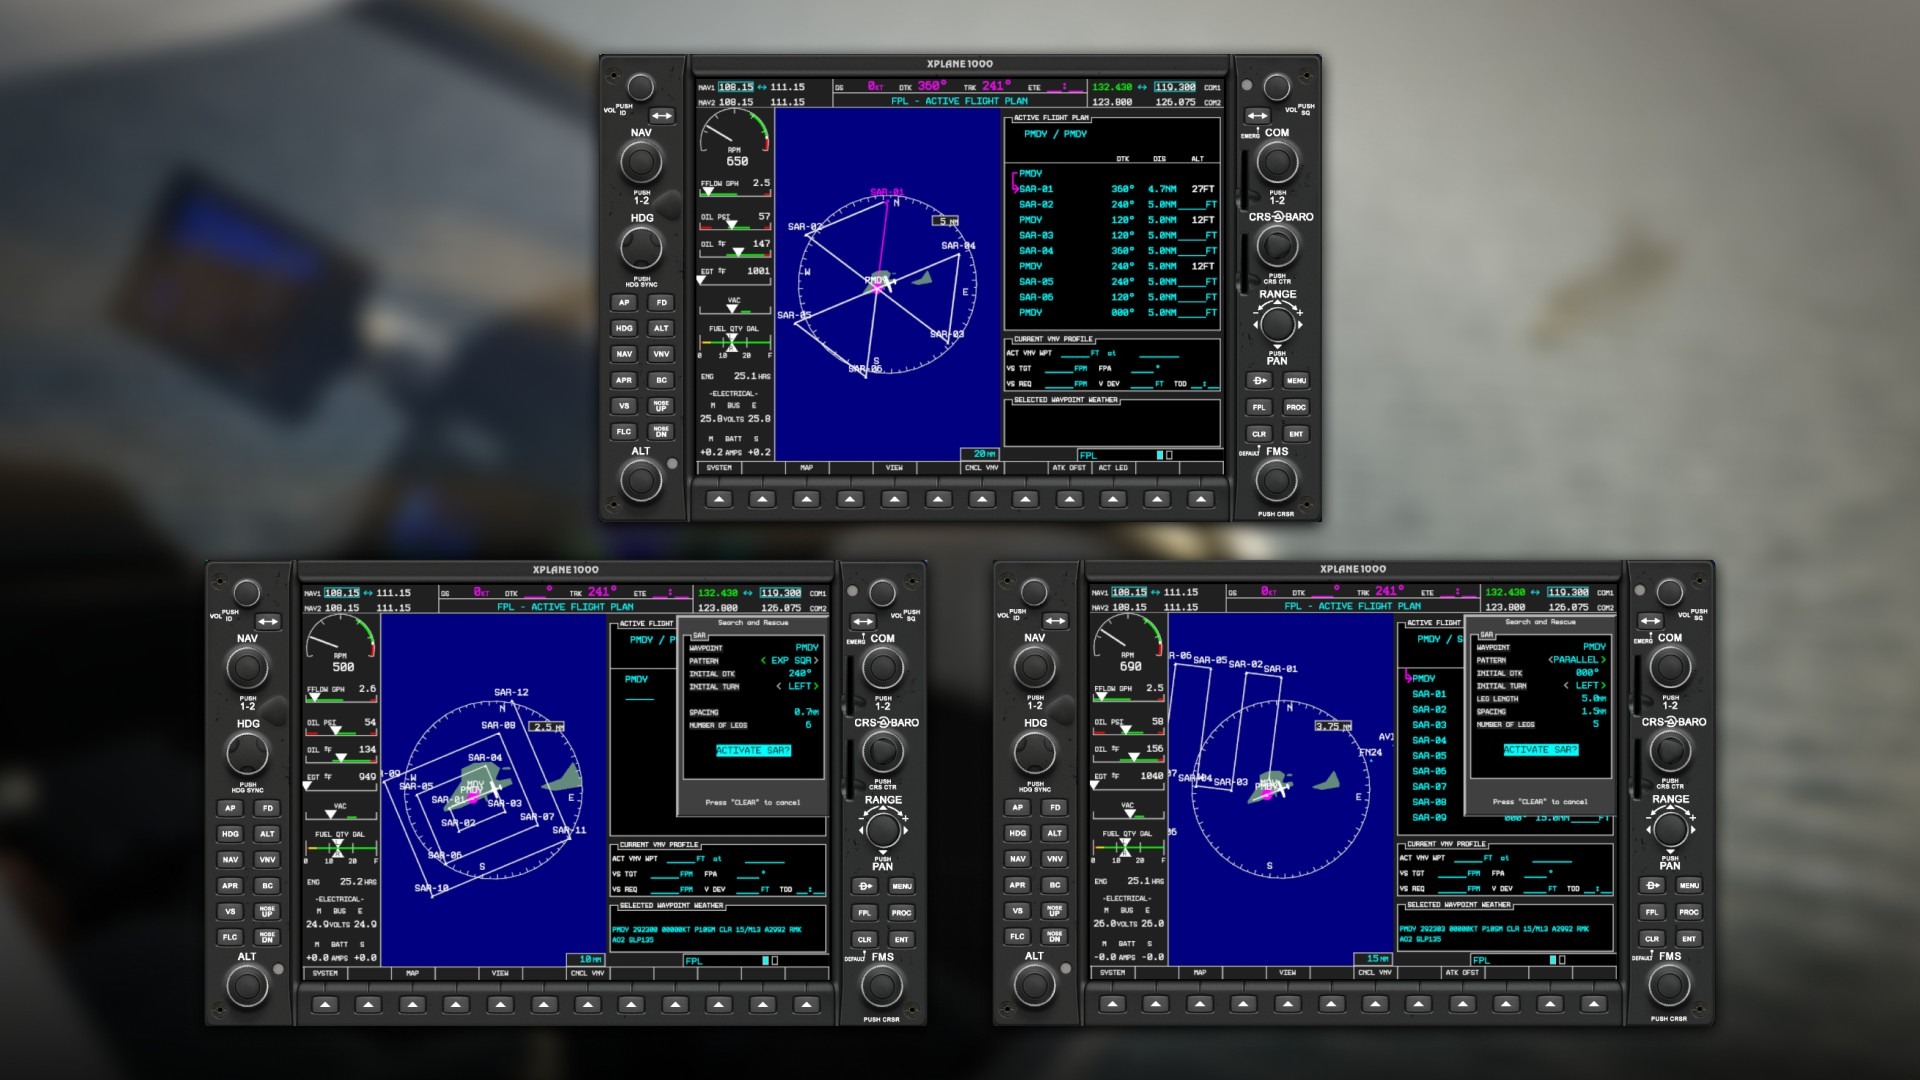
Task: Click the COM frequency swap arrow on bottom-left unit
Action: pyautogui.click(x=863, y=621)
